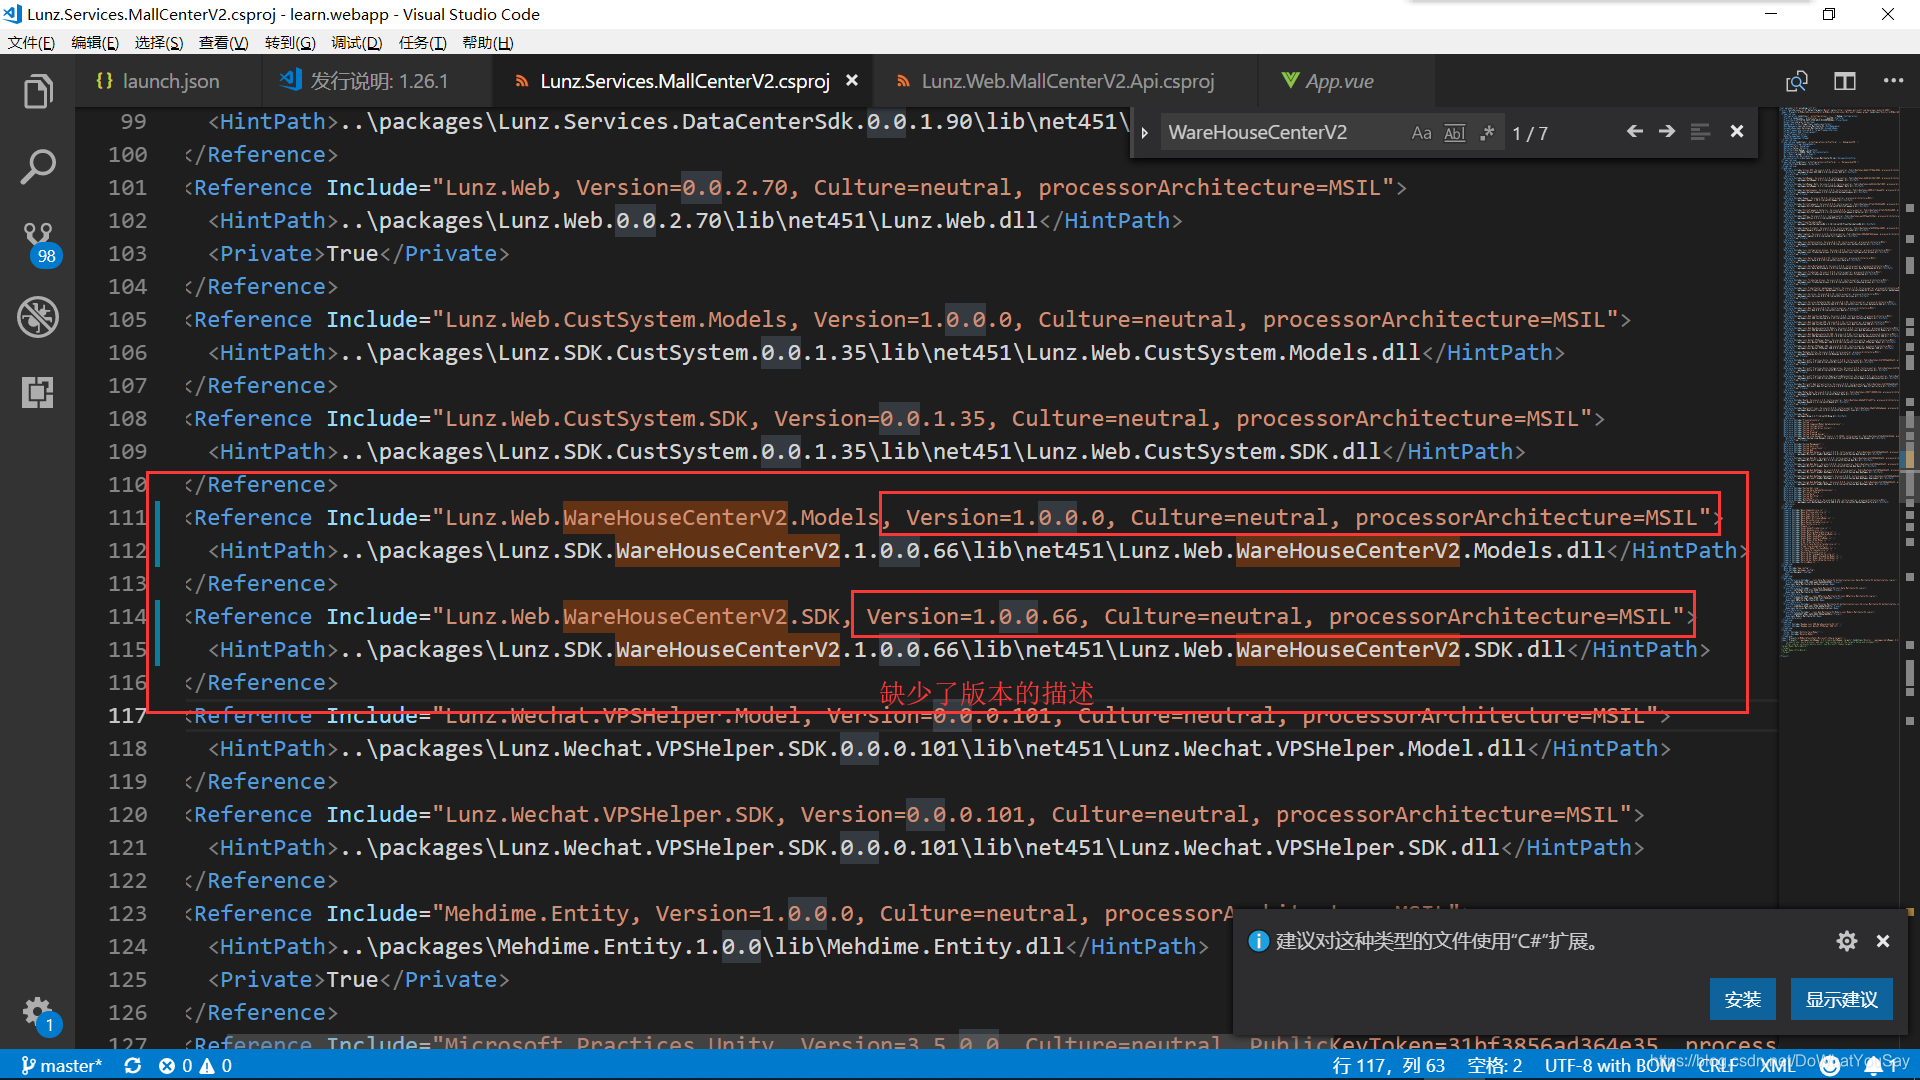The height and width of the screenshot is (1080, 1920).
Task: Click the Lunz.Wechat.VPSHelper.Model.dll HintPath on line 118
Action: point(939,749)
